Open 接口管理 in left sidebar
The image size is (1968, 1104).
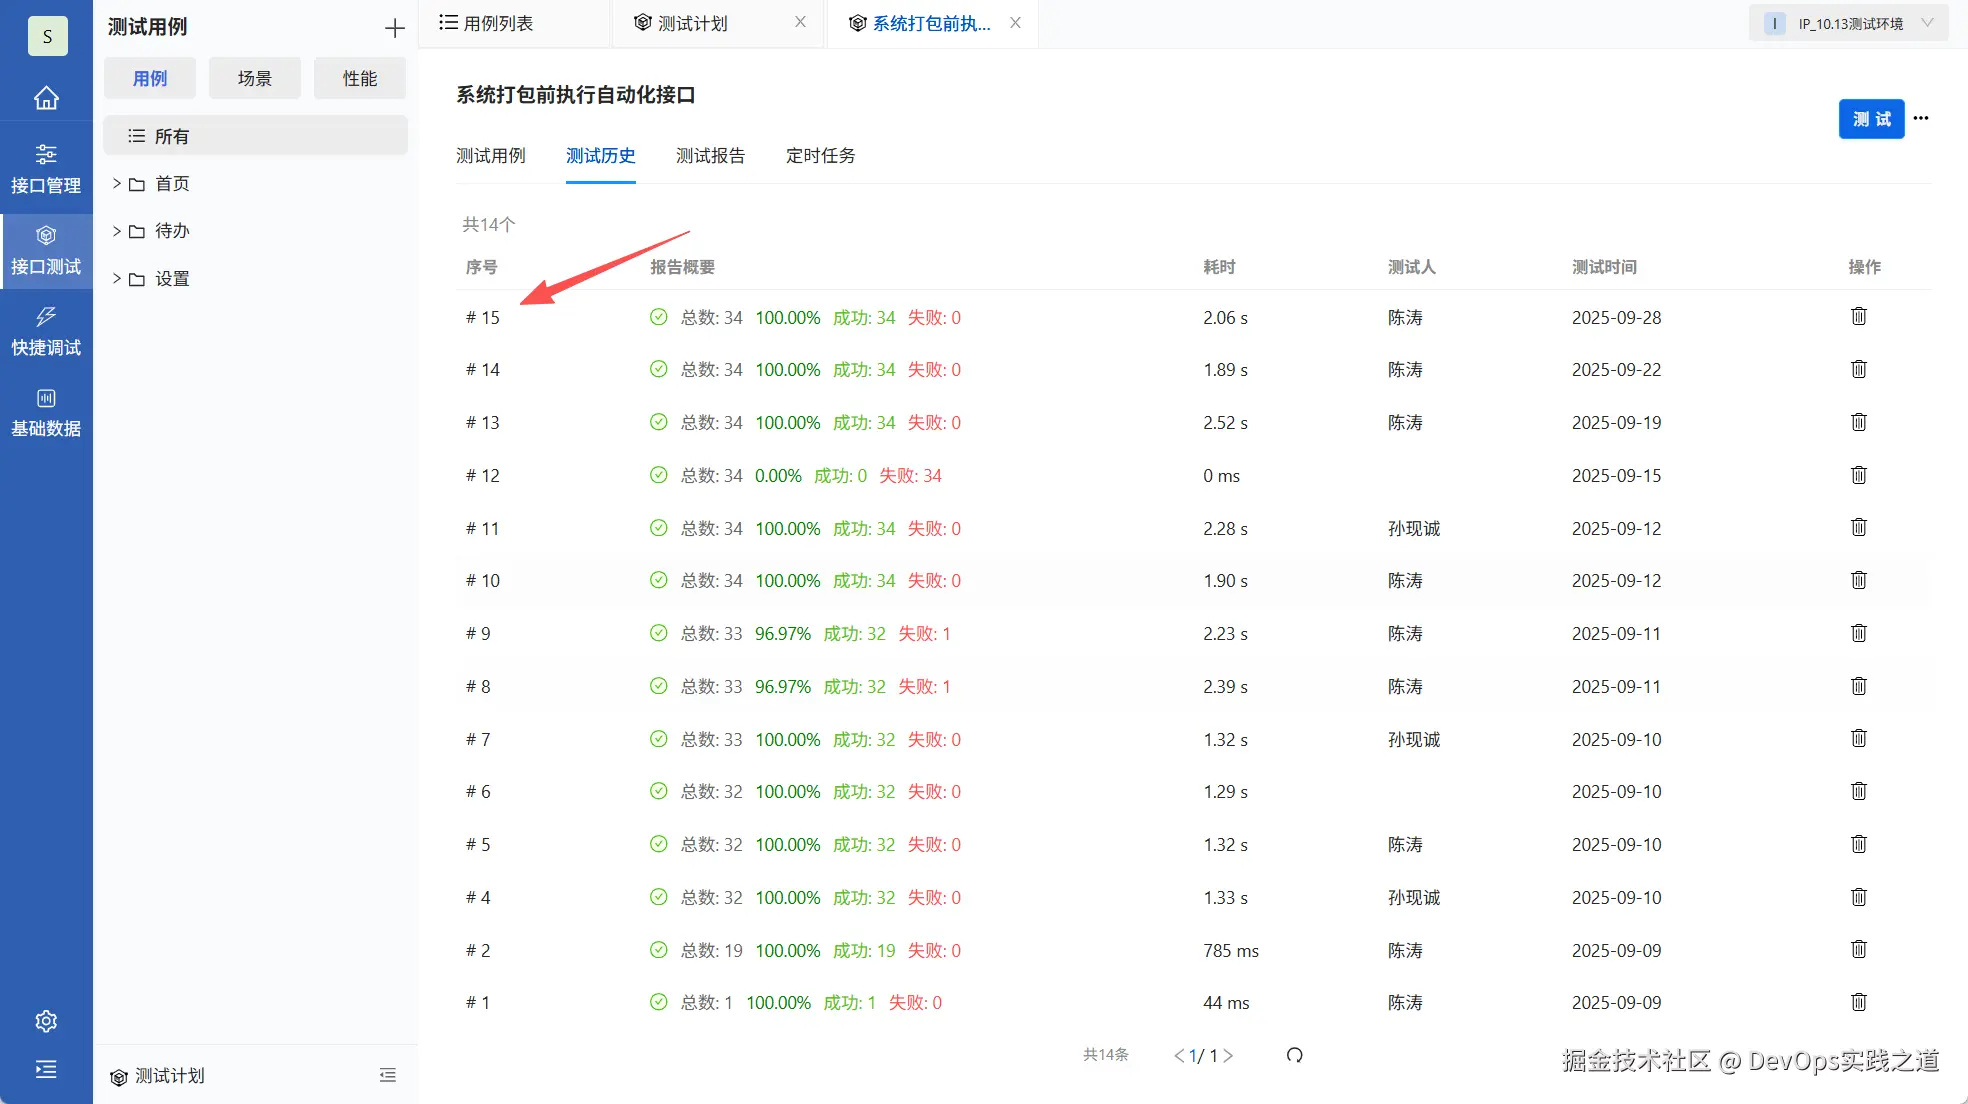(46, 168)
